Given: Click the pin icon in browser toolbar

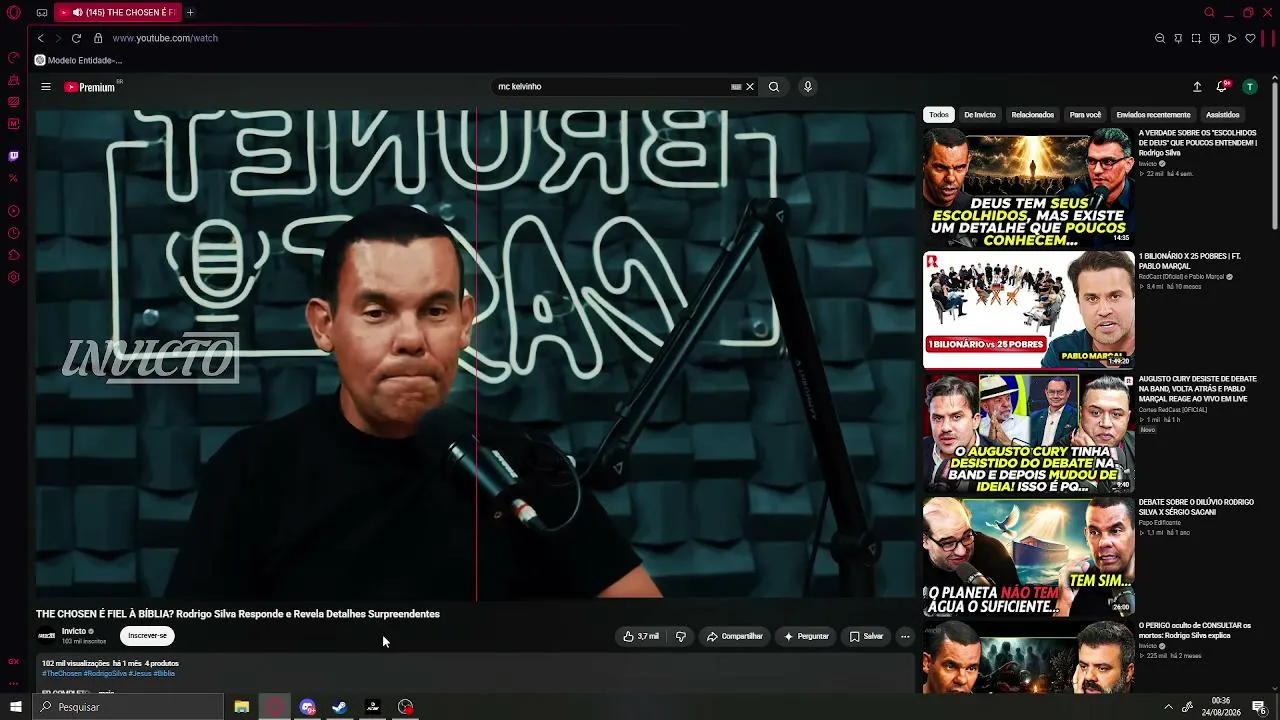Looking at the screenshot, I should pos(1178,38).
